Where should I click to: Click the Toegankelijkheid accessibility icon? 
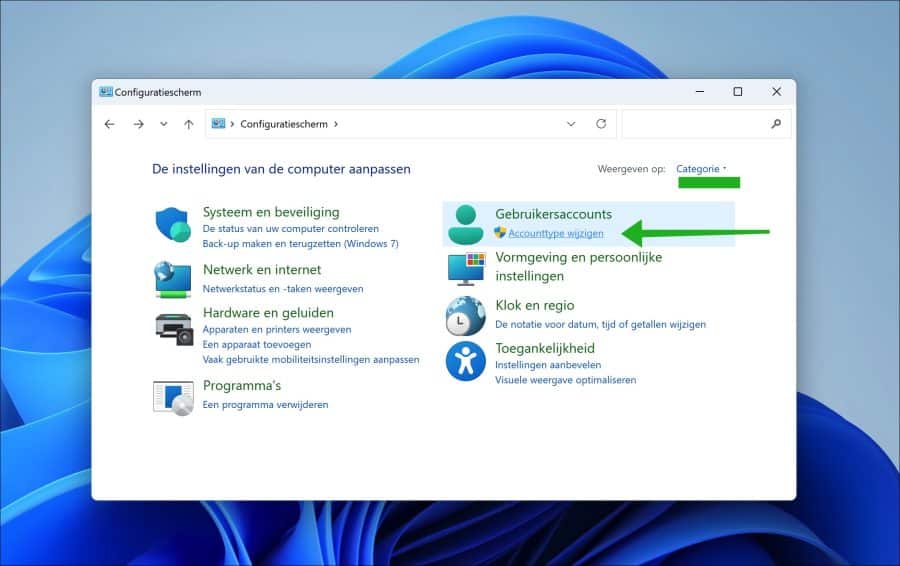click(x=465, y=361)
